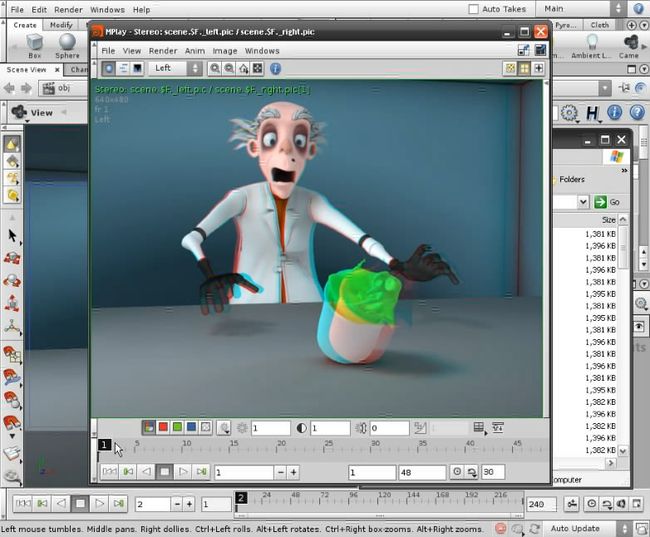The image size is (650, 537).
Task: Open MPlay Render menu
Action: [162, 51]
